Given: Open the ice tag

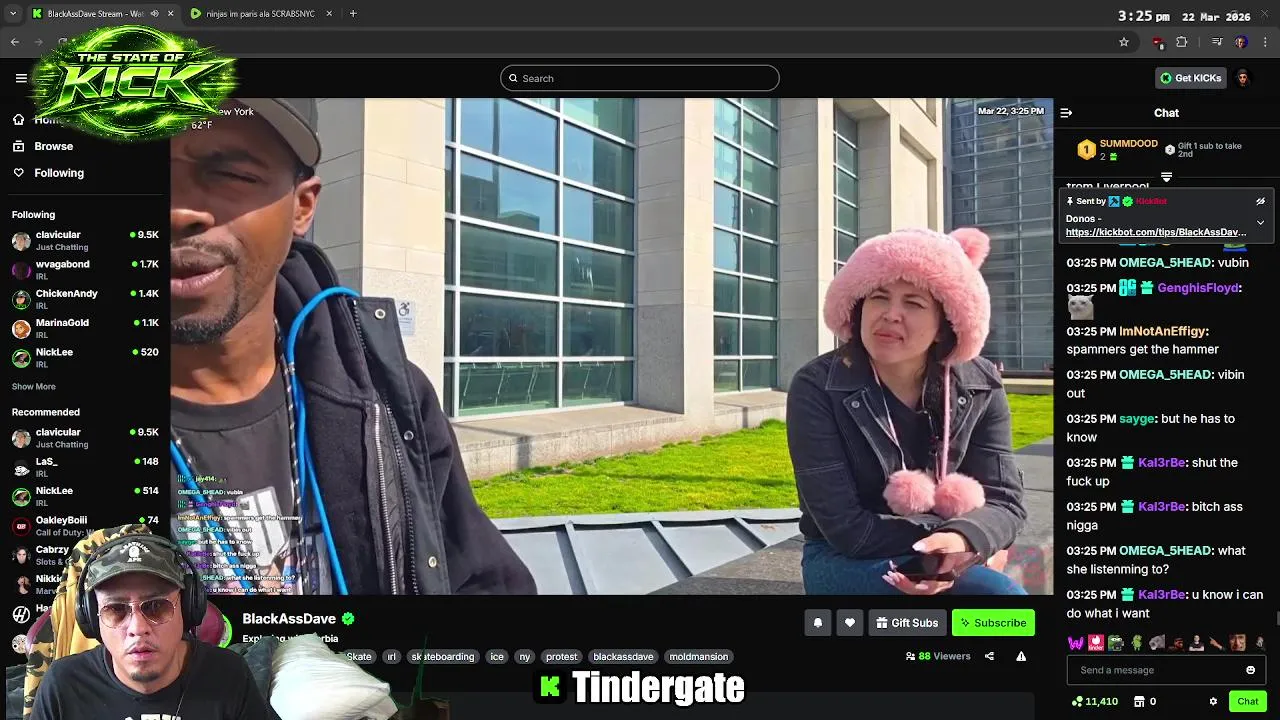Looking at the screenshot, I should [497, 657].
